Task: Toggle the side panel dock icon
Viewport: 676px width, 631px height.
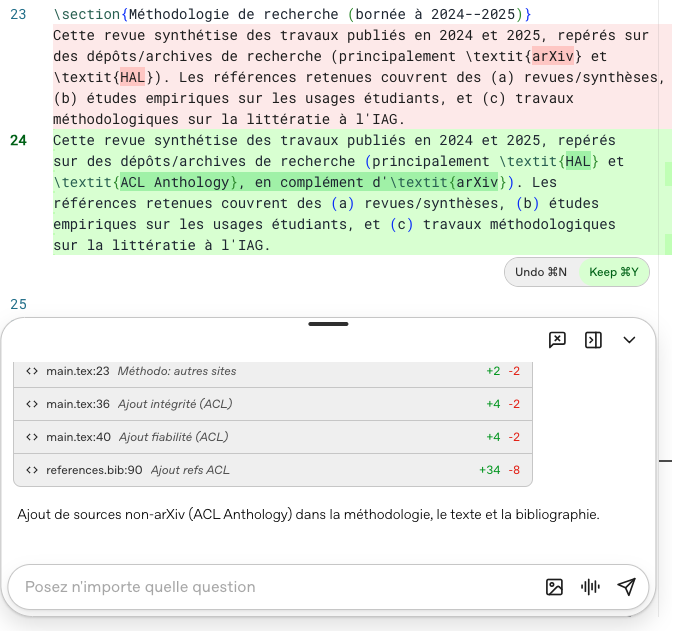Action: 593,340
